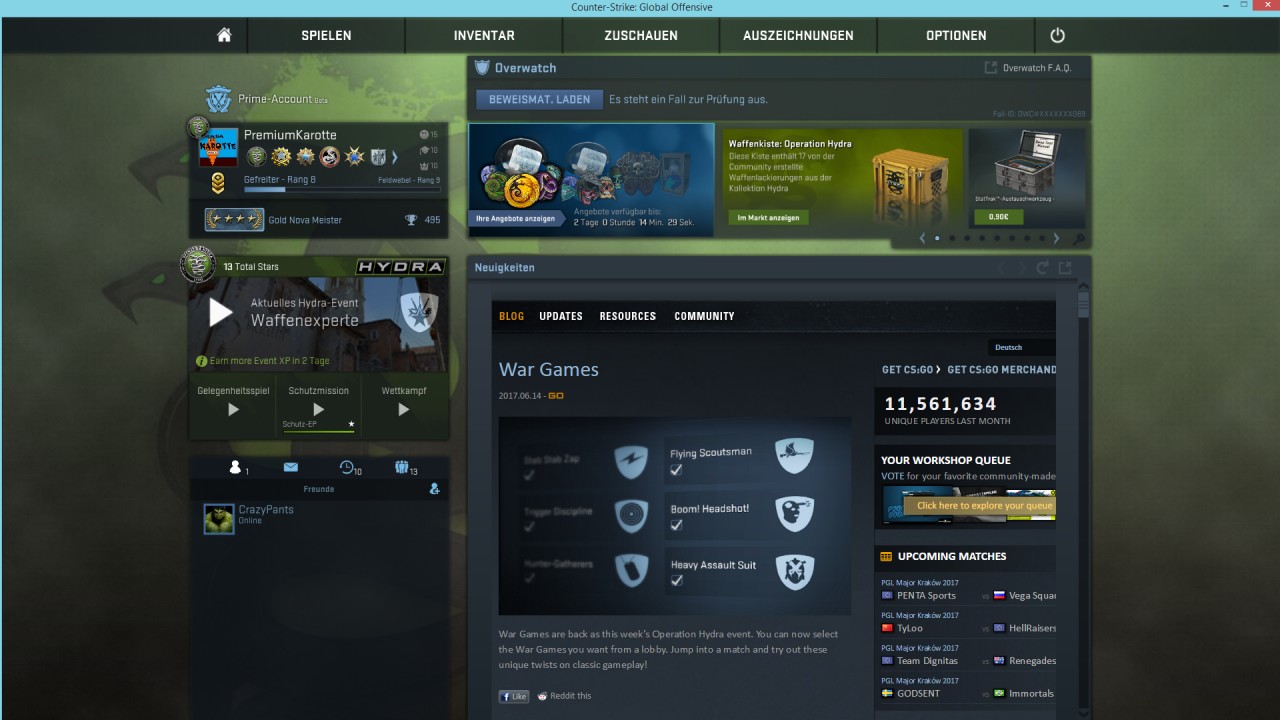Open PremiumKarotte's avatar picture

(x=219, y=148)
